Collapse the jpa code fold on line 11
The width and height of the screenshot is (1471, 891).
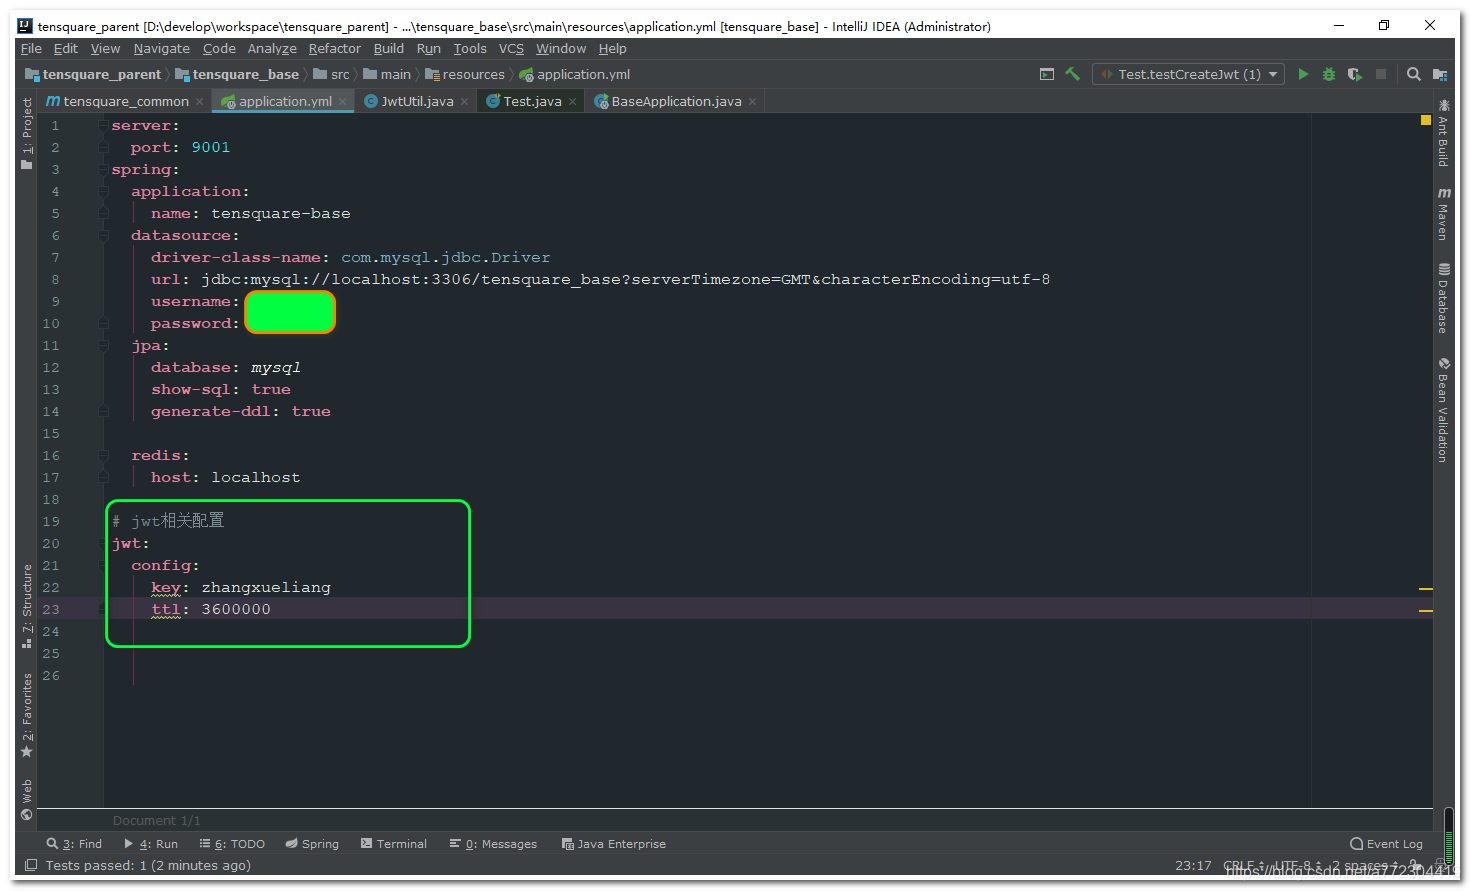pyautogui.click(x=104, y=345)
